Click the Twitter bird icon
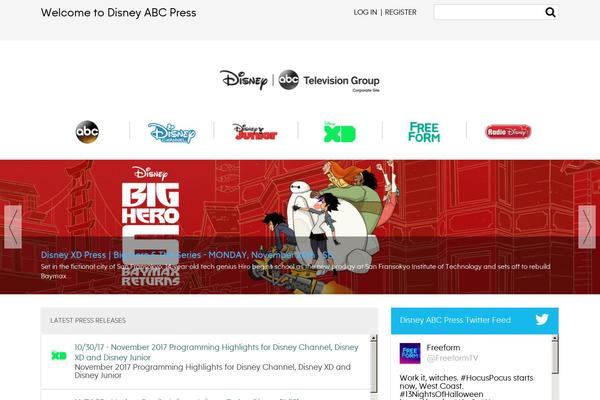Screen dimensions: 600x400 [x=542, y=320]
